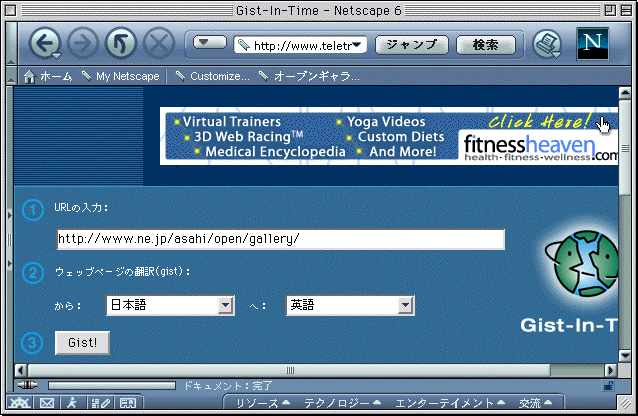Click the ジャンプ (Go) button
The width and height of the screenshot is (638, 416).
[x=411, y=45]
